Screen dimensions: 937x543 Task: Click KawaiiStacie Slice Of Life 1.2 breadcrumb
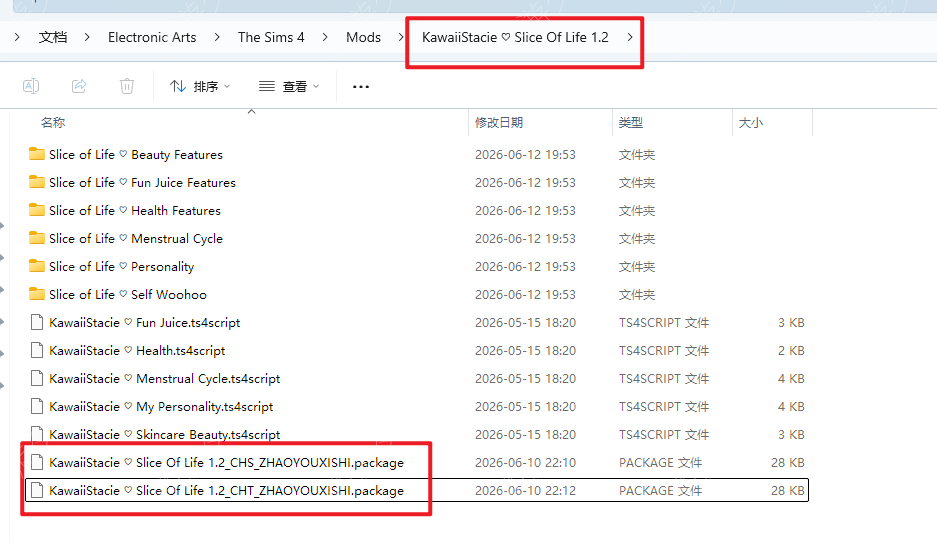click(515, 37)
